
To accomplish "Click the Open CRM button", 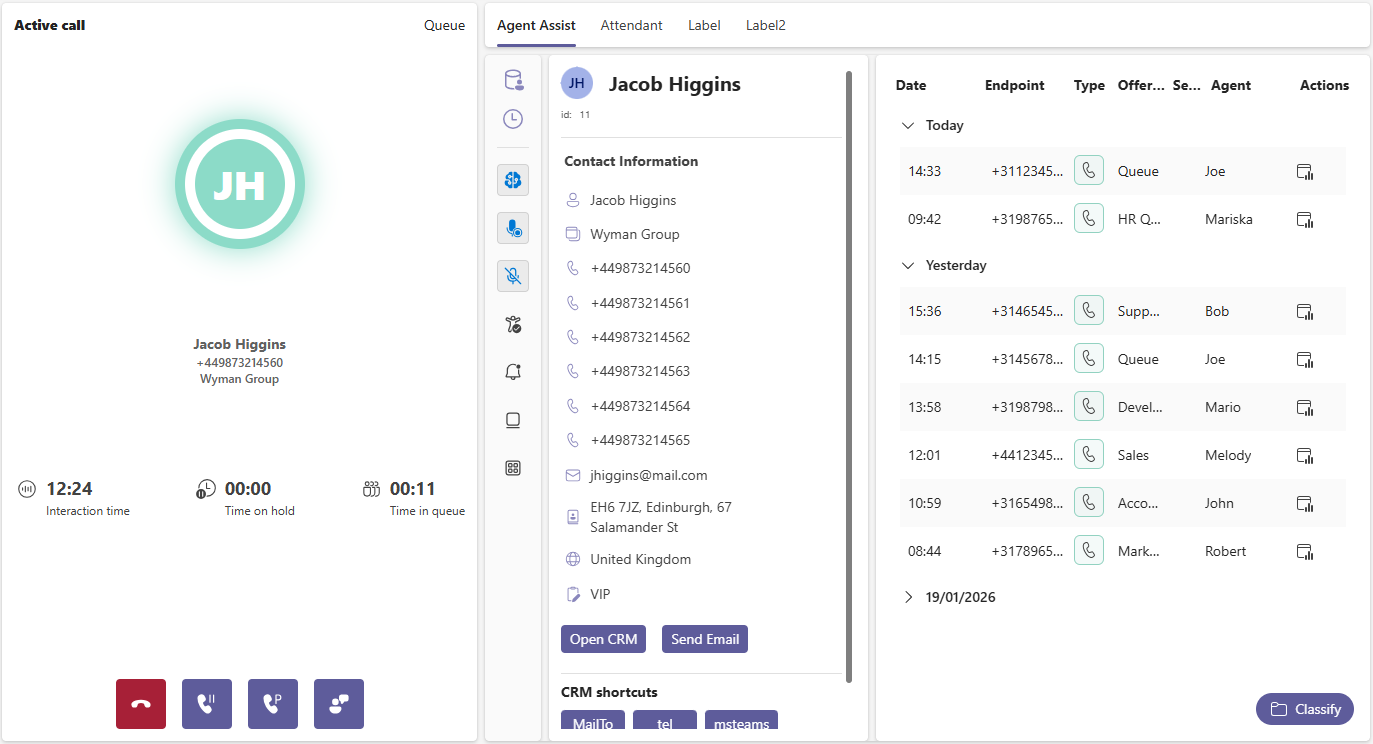I will tap(604, 639).
